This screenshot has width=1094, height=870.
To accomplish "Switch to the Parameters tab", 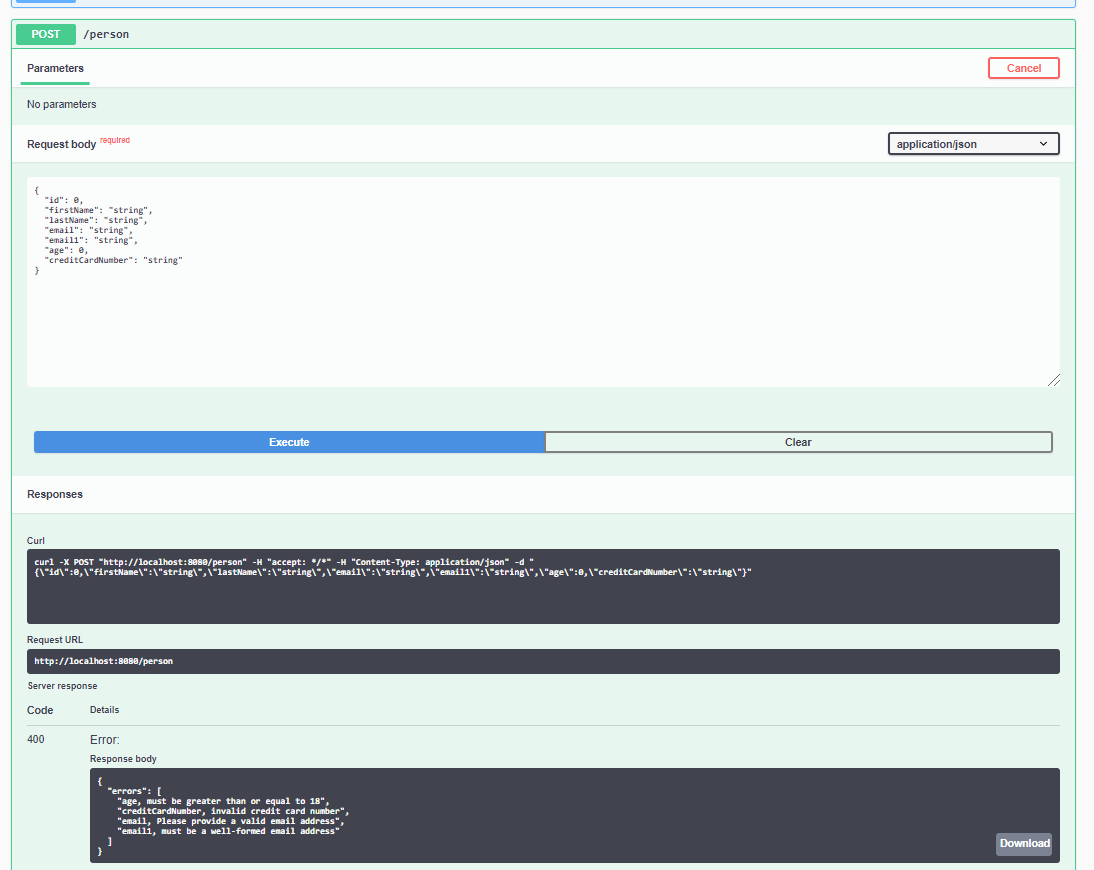I will (55, 68).
